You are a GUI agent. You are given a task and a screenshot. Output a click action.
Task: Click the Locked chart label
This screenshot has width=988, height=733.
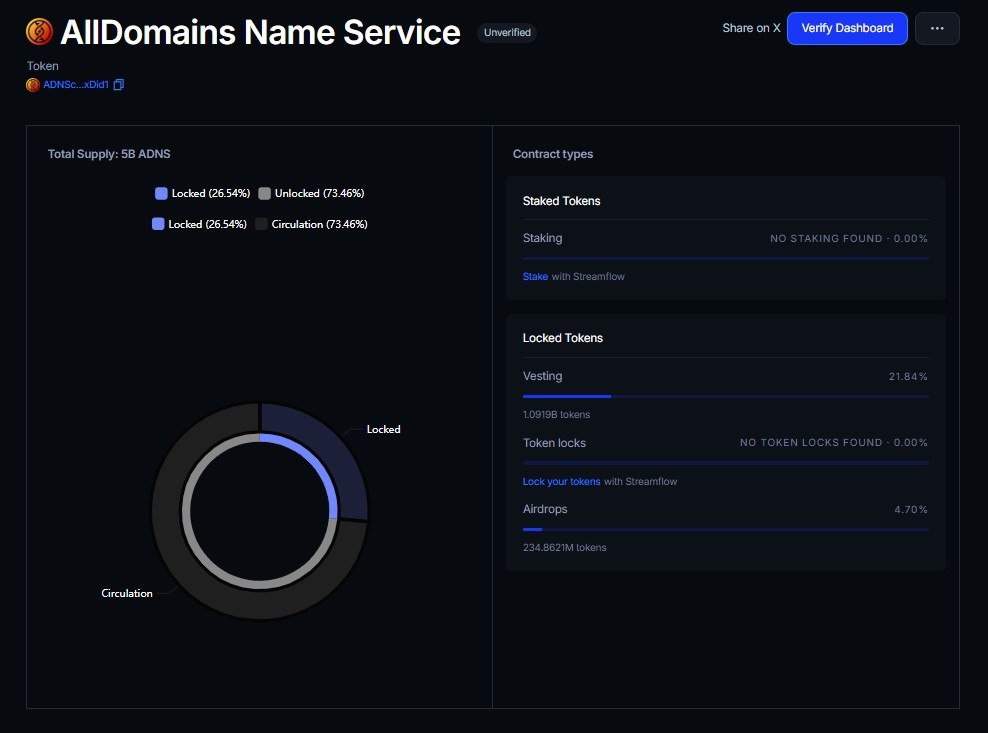[383, 429]
